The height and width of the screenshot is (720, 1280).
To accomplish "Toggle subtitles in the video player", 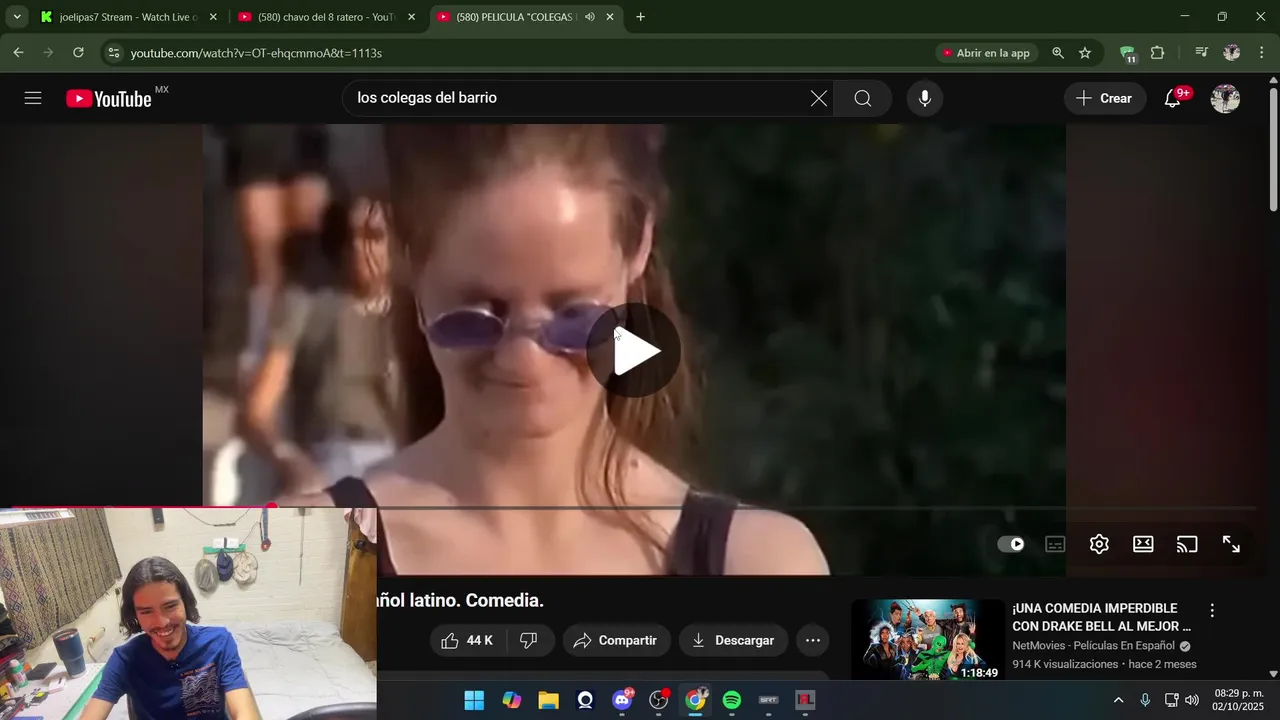I will click(1055, 544).
